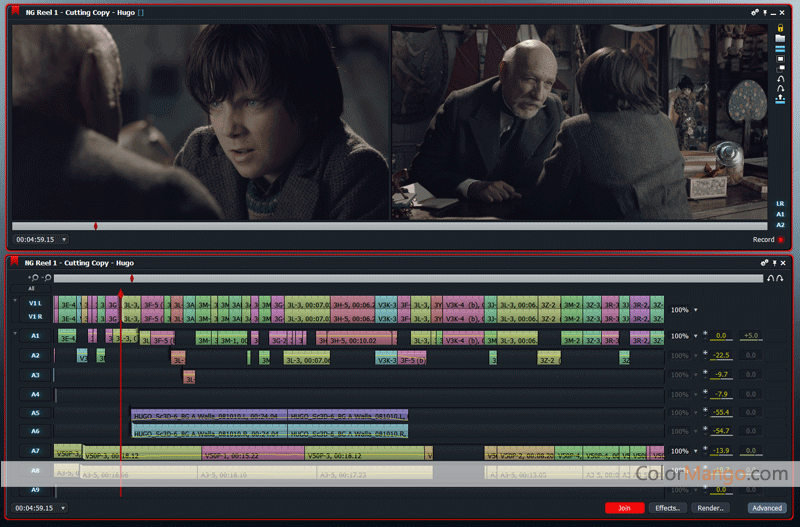This screenshot has width=800, height=527.
Task: Select the 3L-3, 00:07.06 clip on A2
Action: 307,358
